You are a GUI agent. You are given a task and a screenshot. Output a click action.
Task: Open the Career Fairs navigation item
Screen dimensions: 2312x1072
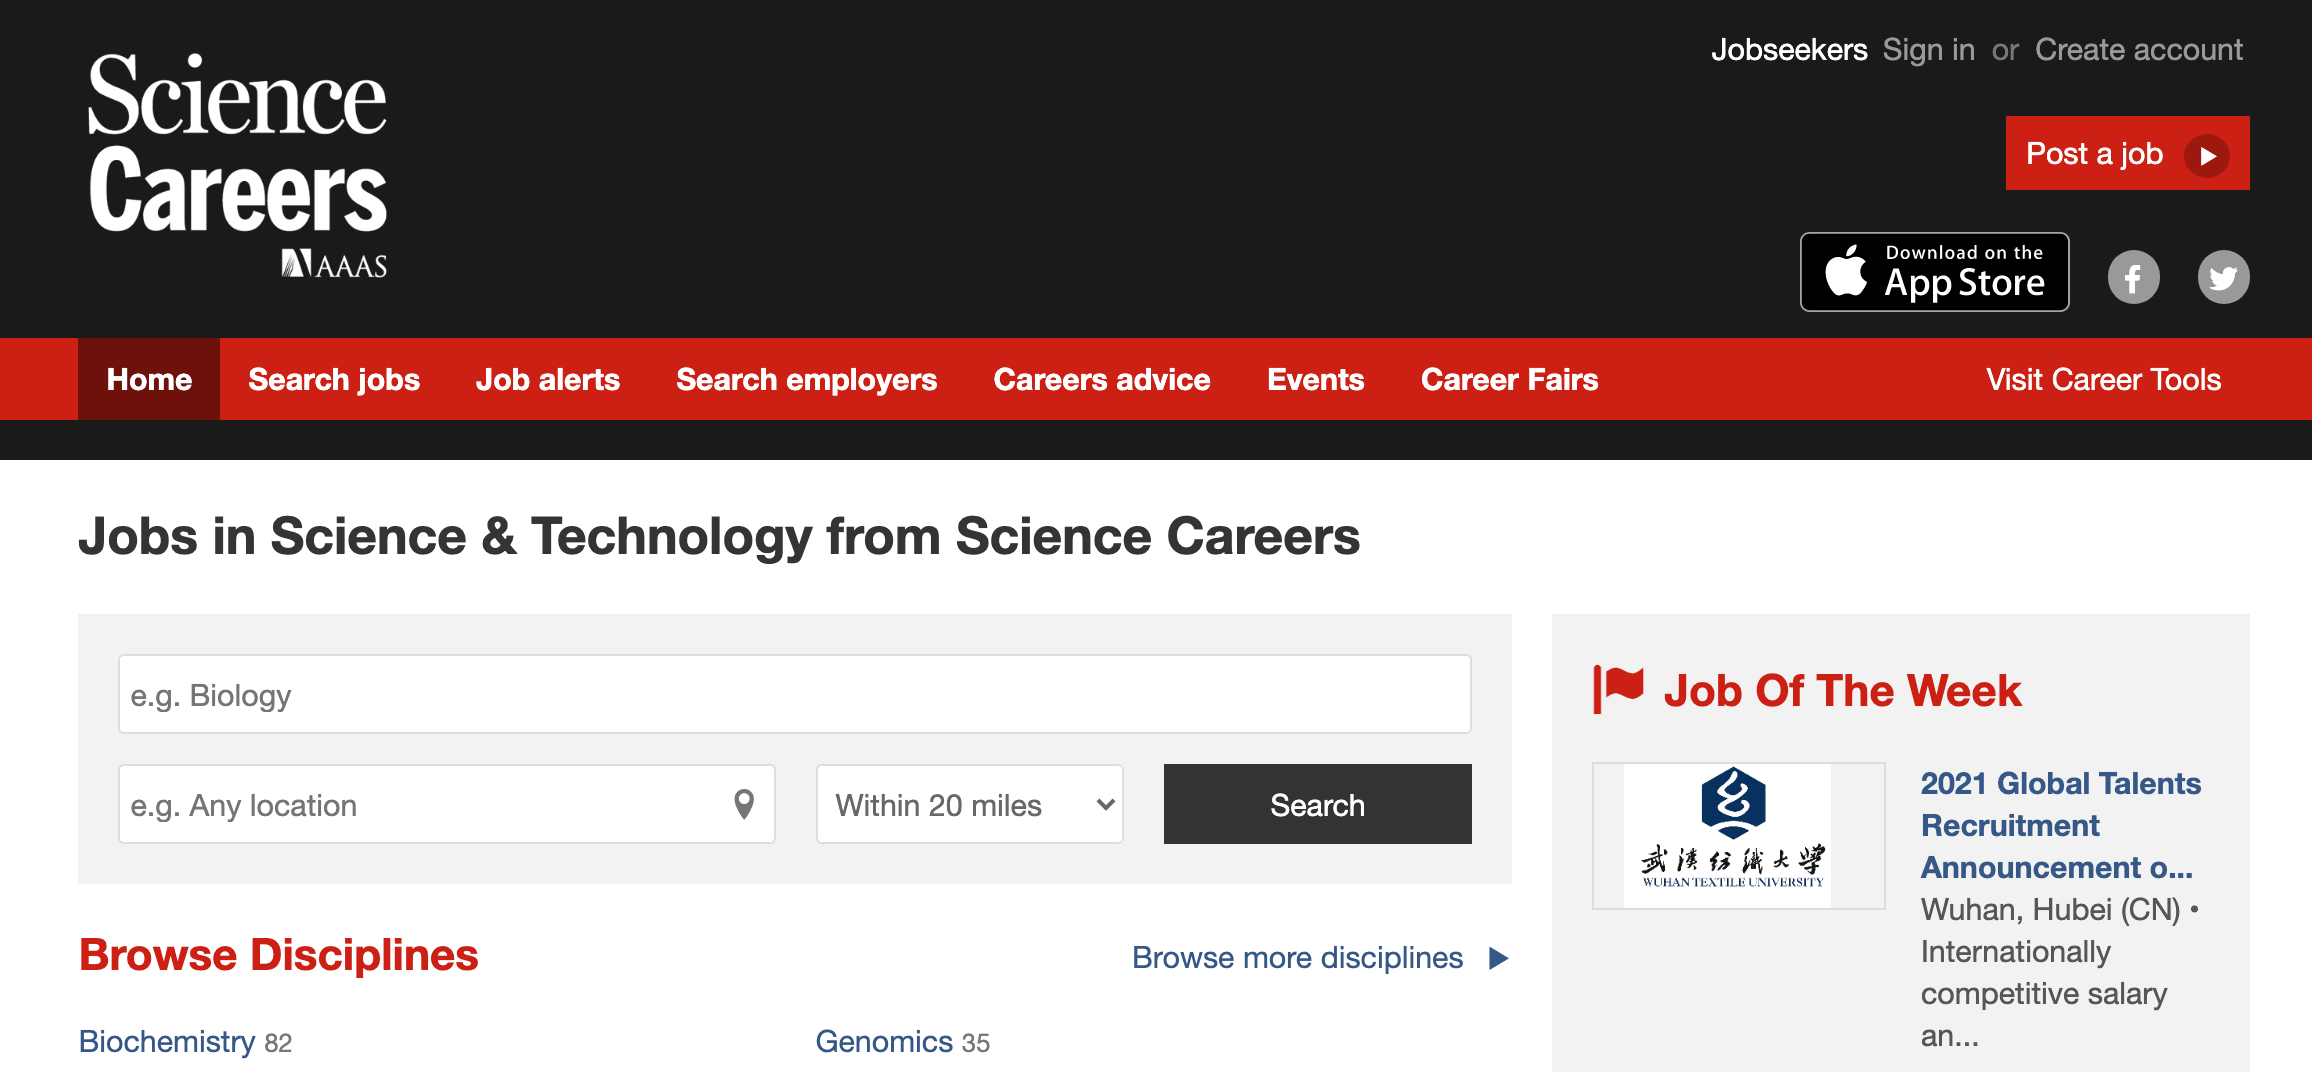pos(1509,379)
